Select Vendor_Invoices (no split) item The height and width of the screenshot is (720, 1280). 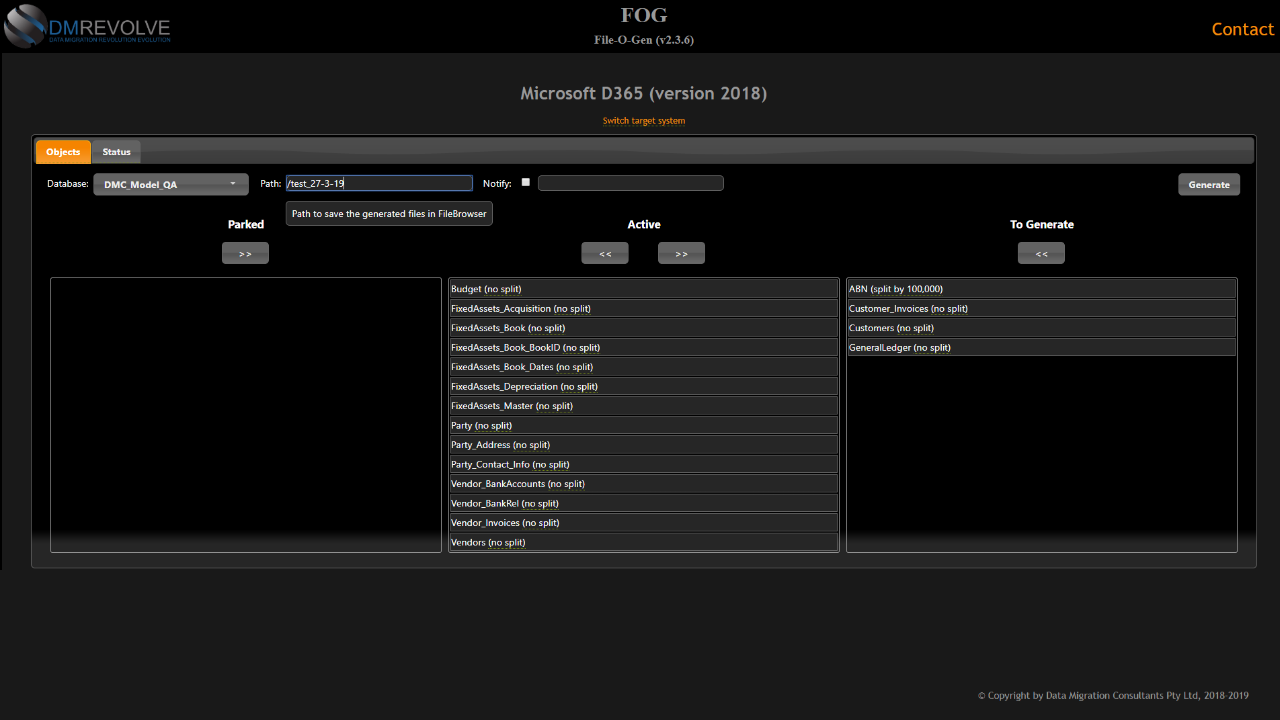click(643, 523)
